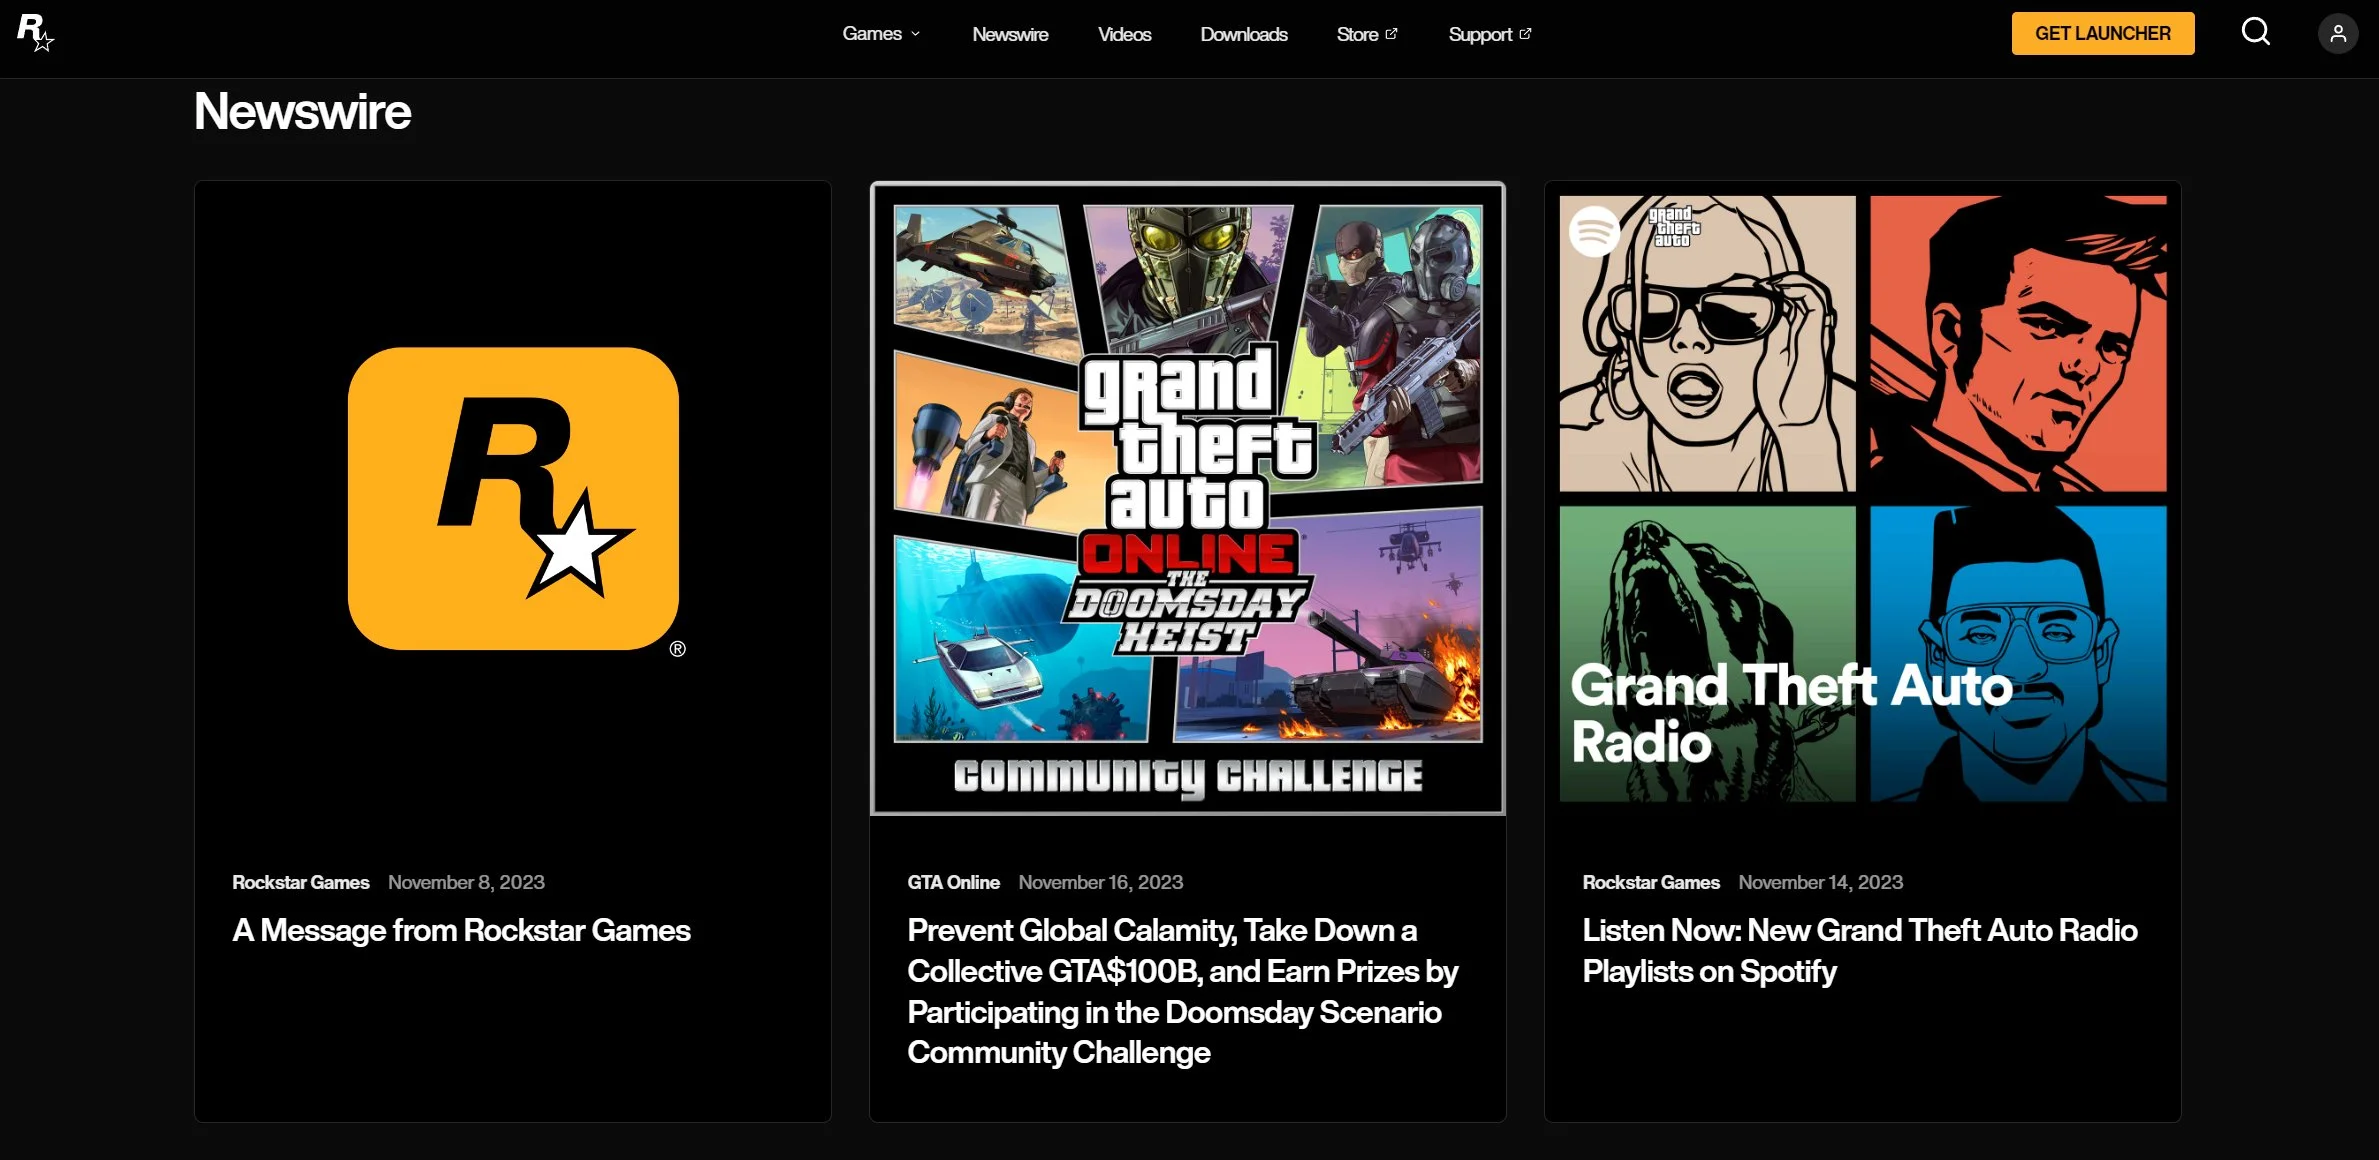Click the external link icon beside Support

click(1525, 34)
